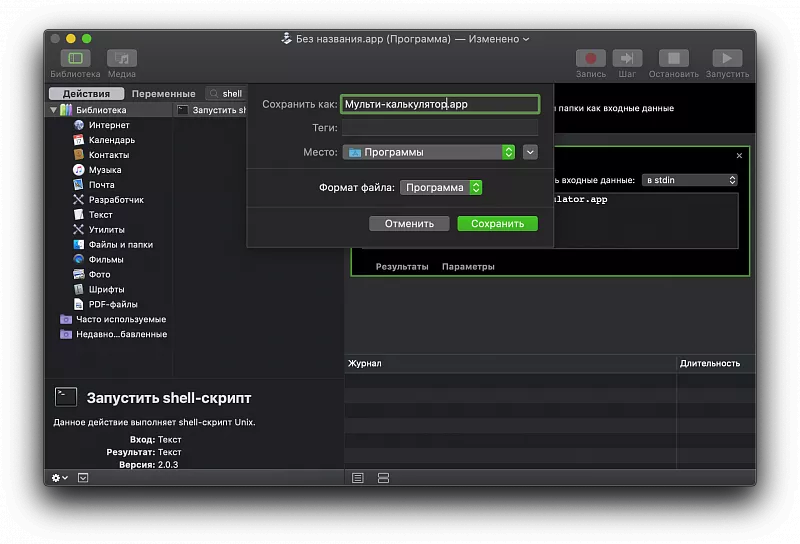Switch to the Переменные tab
Screen dimensions: 800x544
(x=163, y=94)
